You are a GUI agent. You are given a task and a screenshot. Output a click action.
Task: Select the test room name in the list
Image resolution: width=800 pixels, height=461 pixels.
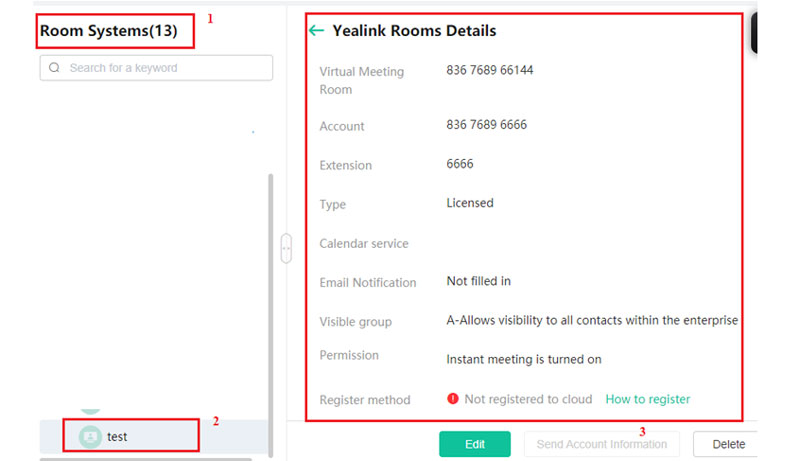tap(117, 437)
